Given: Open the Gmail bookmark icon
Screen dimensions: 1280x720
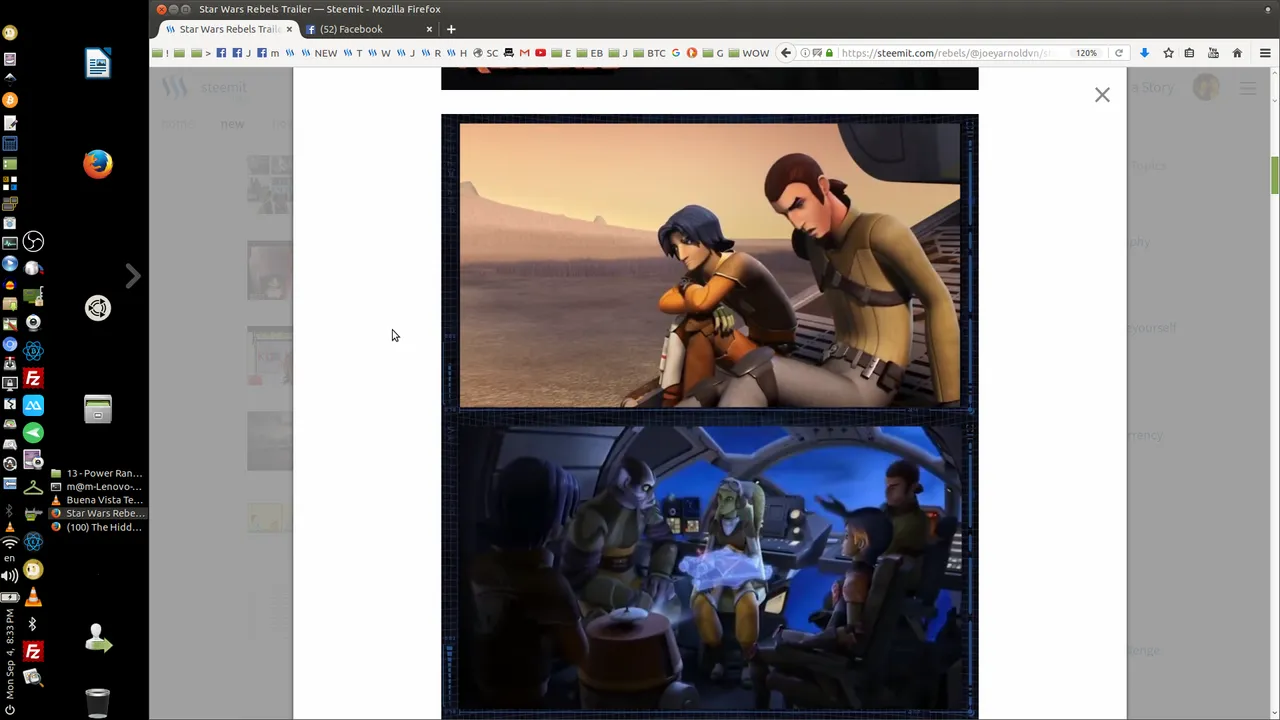Looking at the screenshot, I should click(x=524, y=53).
